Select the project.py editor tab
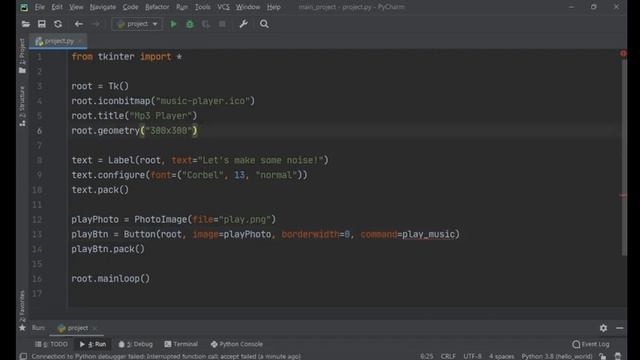This screenshot has width=640, height=360. point(58,41)
